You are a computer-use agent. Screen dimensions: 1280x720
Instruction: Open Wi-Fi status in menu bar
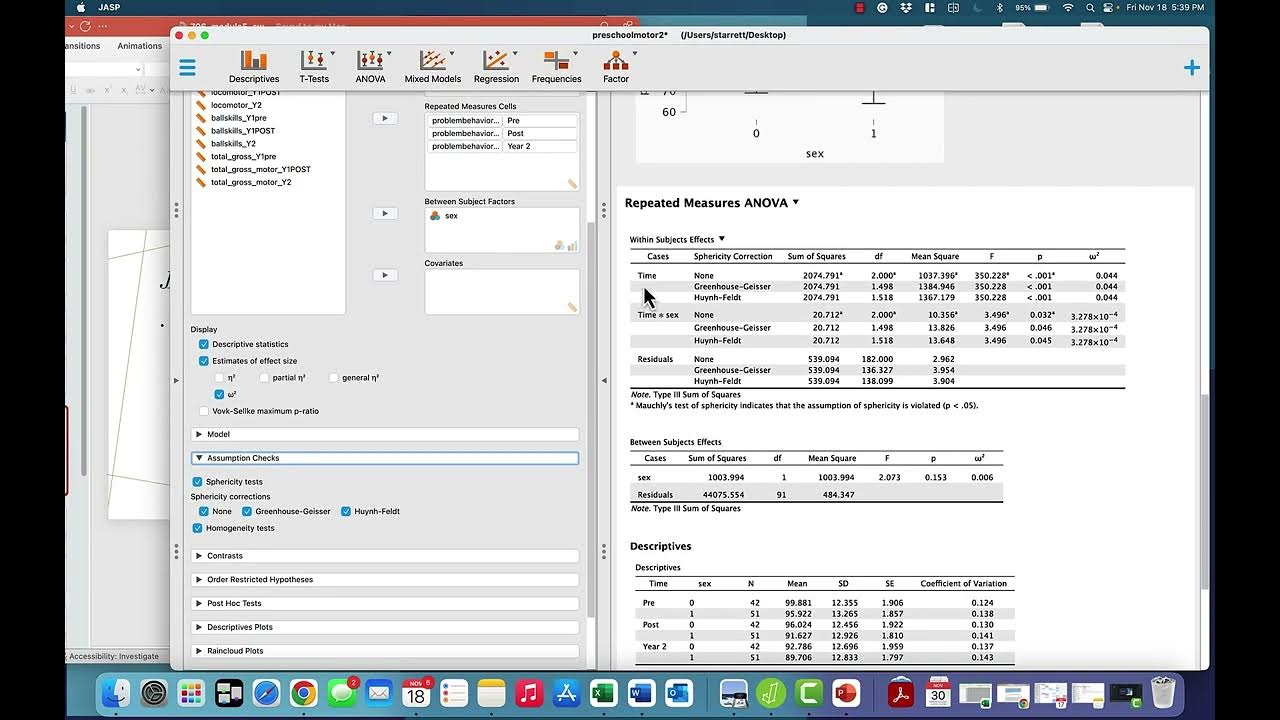click(1067, 7)
